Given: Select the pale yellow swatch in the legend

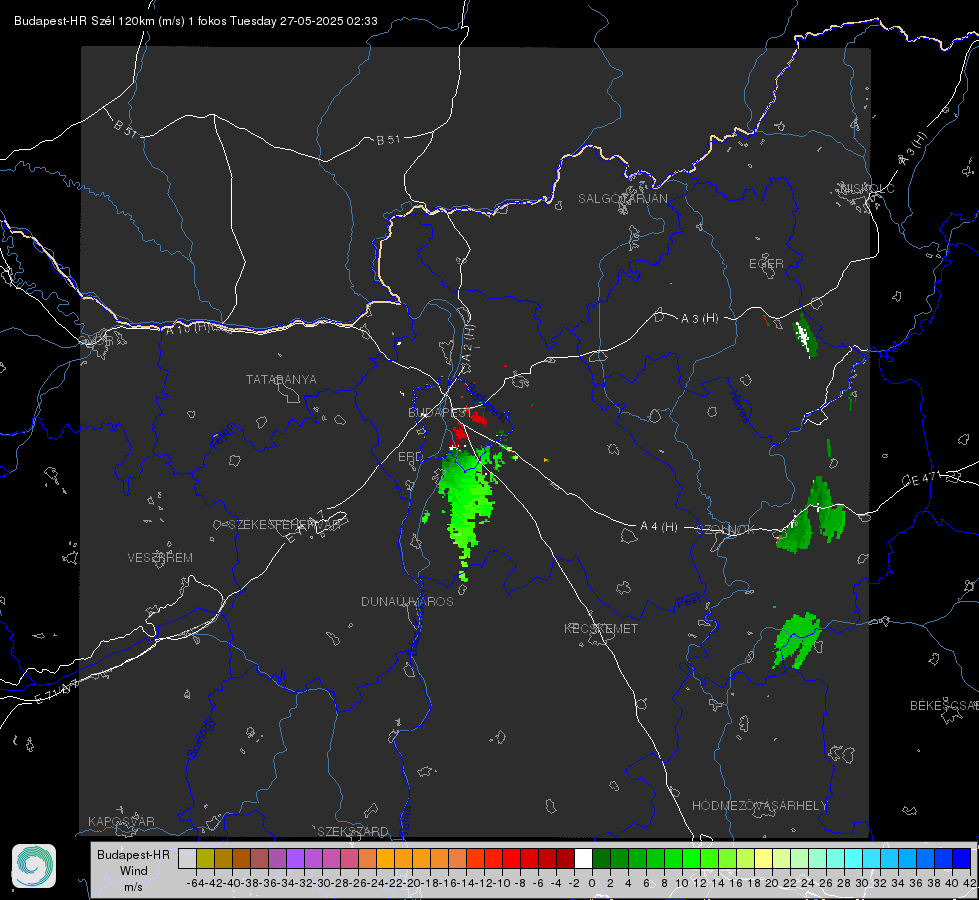Looking at the screenshot, I should 764,858.
